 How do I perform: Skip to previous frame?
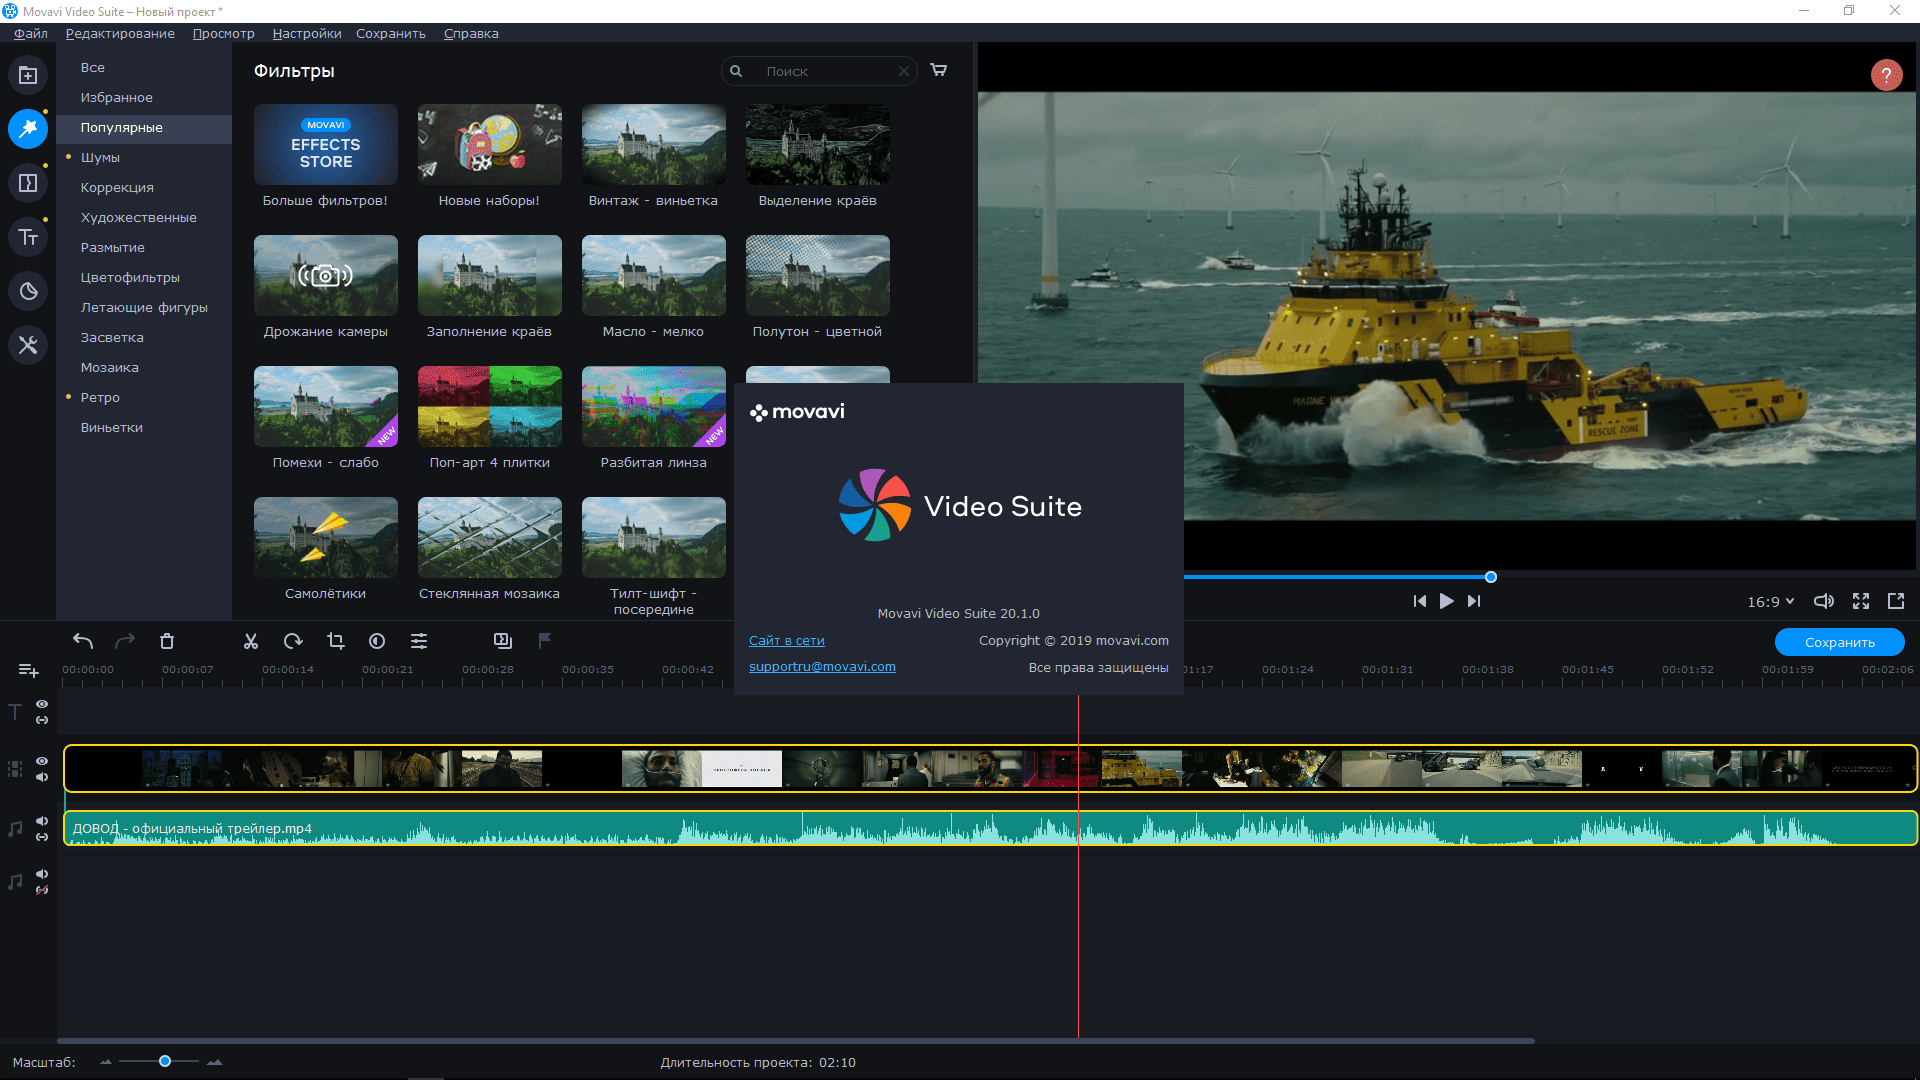coord(1419,601)
